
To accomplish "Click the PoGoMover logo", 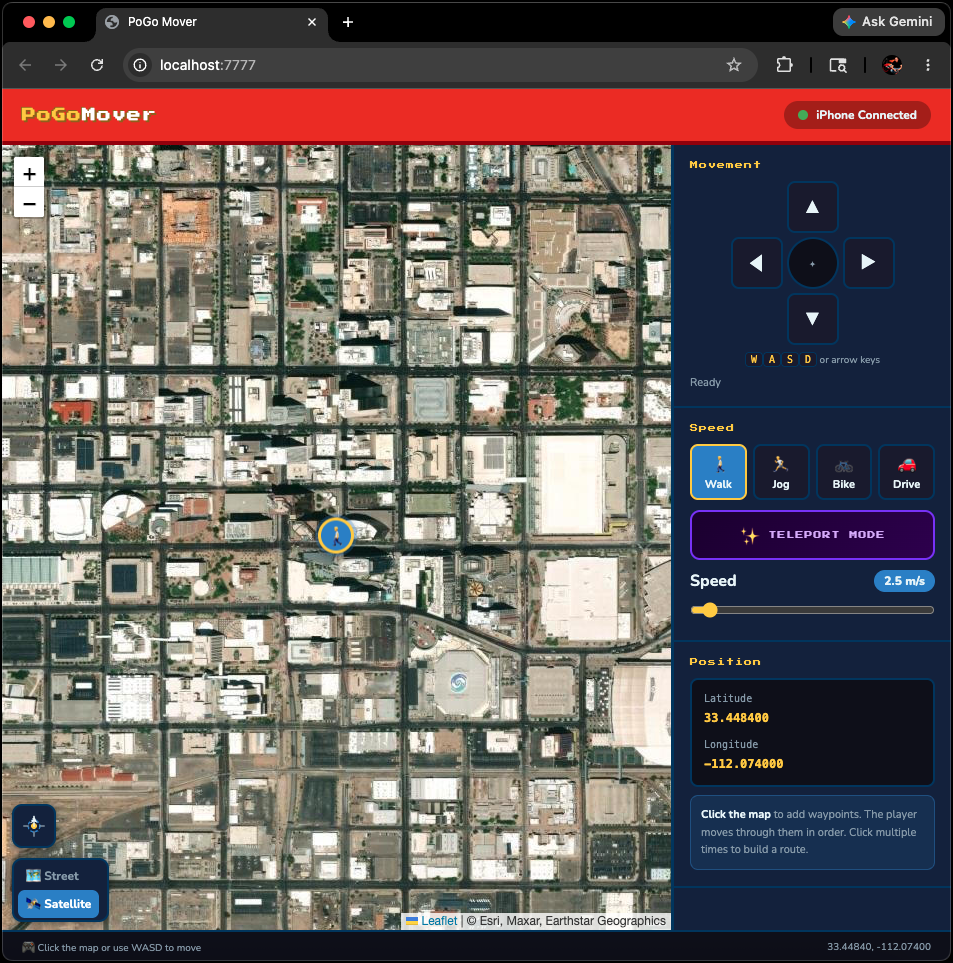I will 88,114.
